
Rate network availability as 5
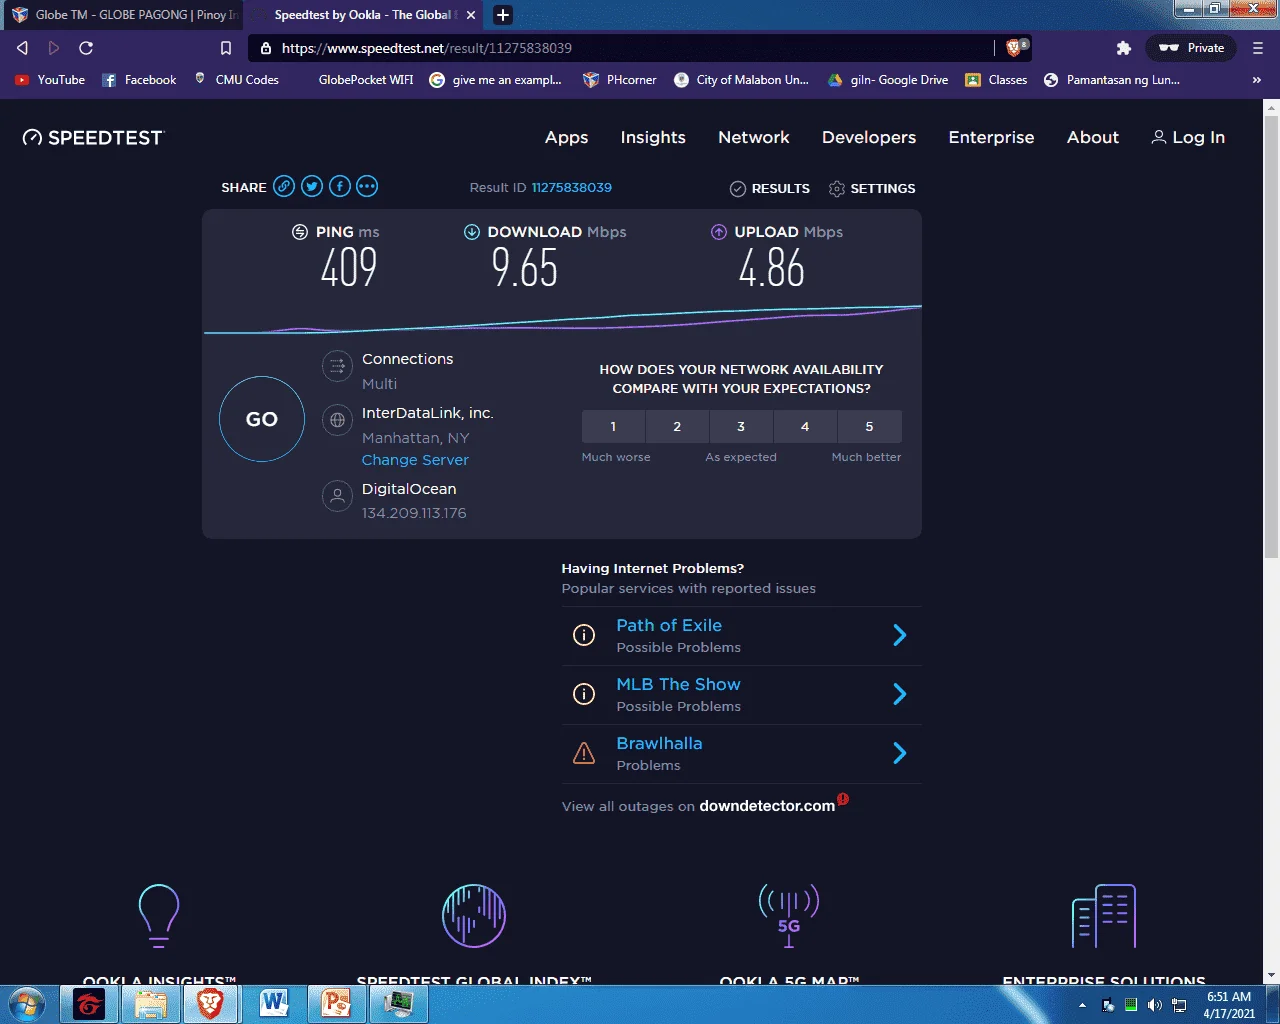869,426
